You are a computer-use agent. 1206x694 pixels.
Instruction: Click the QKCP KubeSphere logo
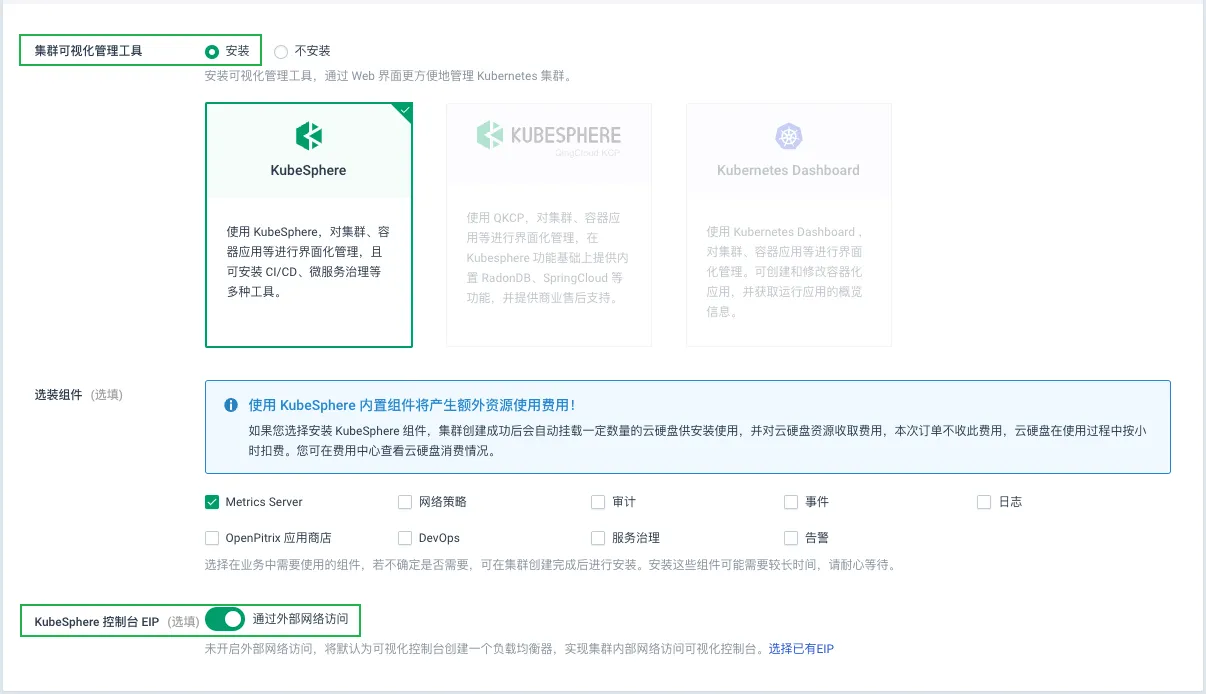click(x=548, y=136)
